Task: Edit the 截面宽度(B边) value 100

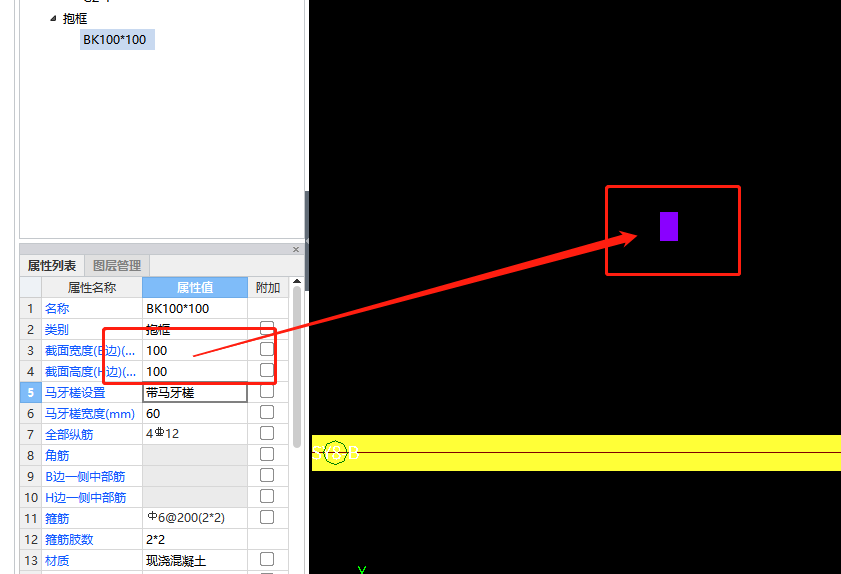Action: (195, 350)
